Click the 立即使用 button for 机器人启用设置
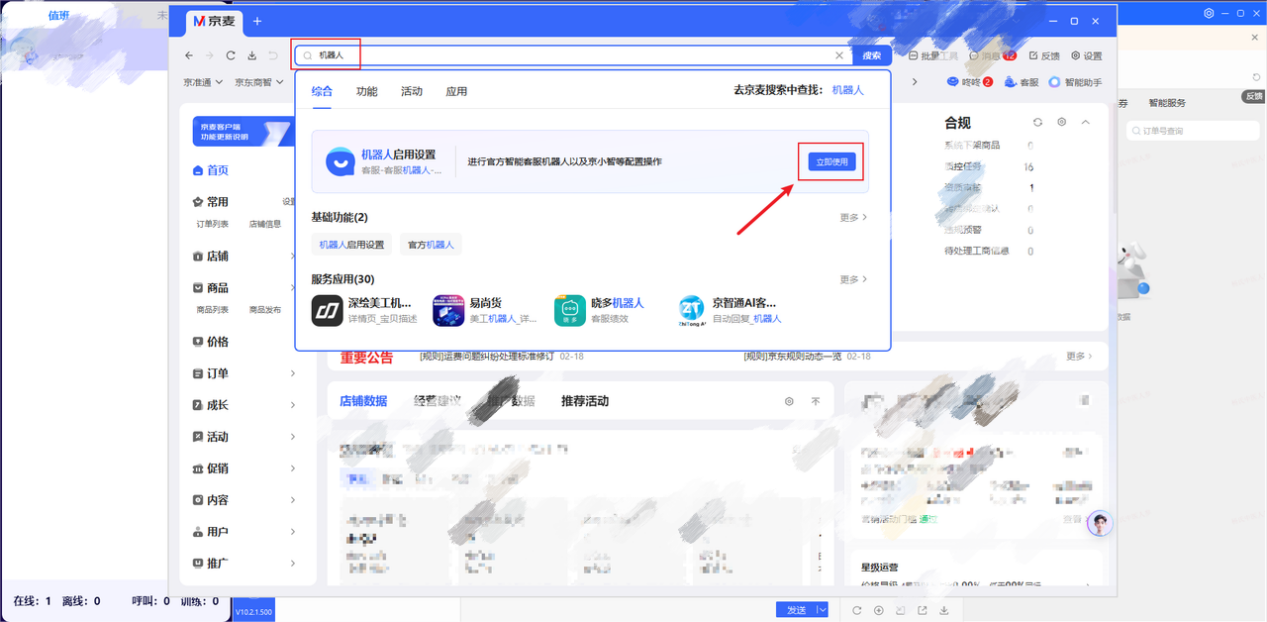Image resolution: width=1267 pixels, height=622 pixels. tap(830, 161)
